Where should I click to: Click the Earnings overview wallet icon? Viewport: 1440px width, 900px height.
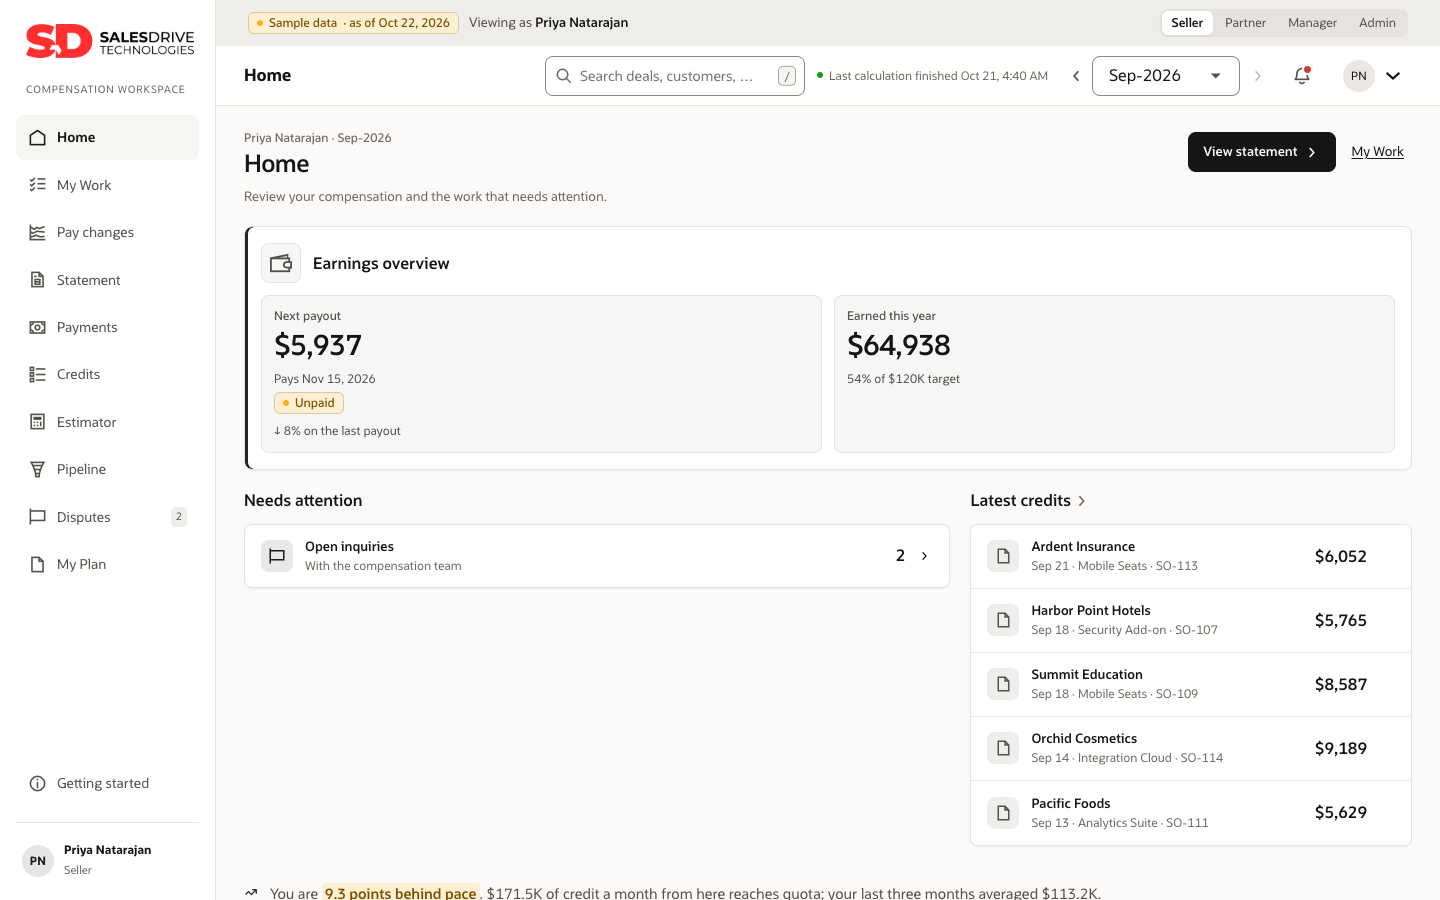281,263
